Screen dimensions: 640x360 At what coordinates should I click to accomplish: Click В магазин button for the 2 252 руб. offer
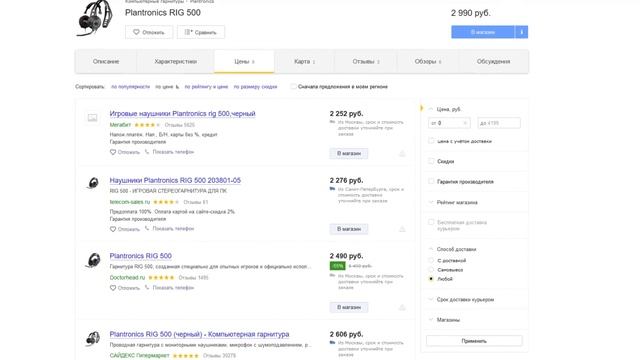click(349, 153)
